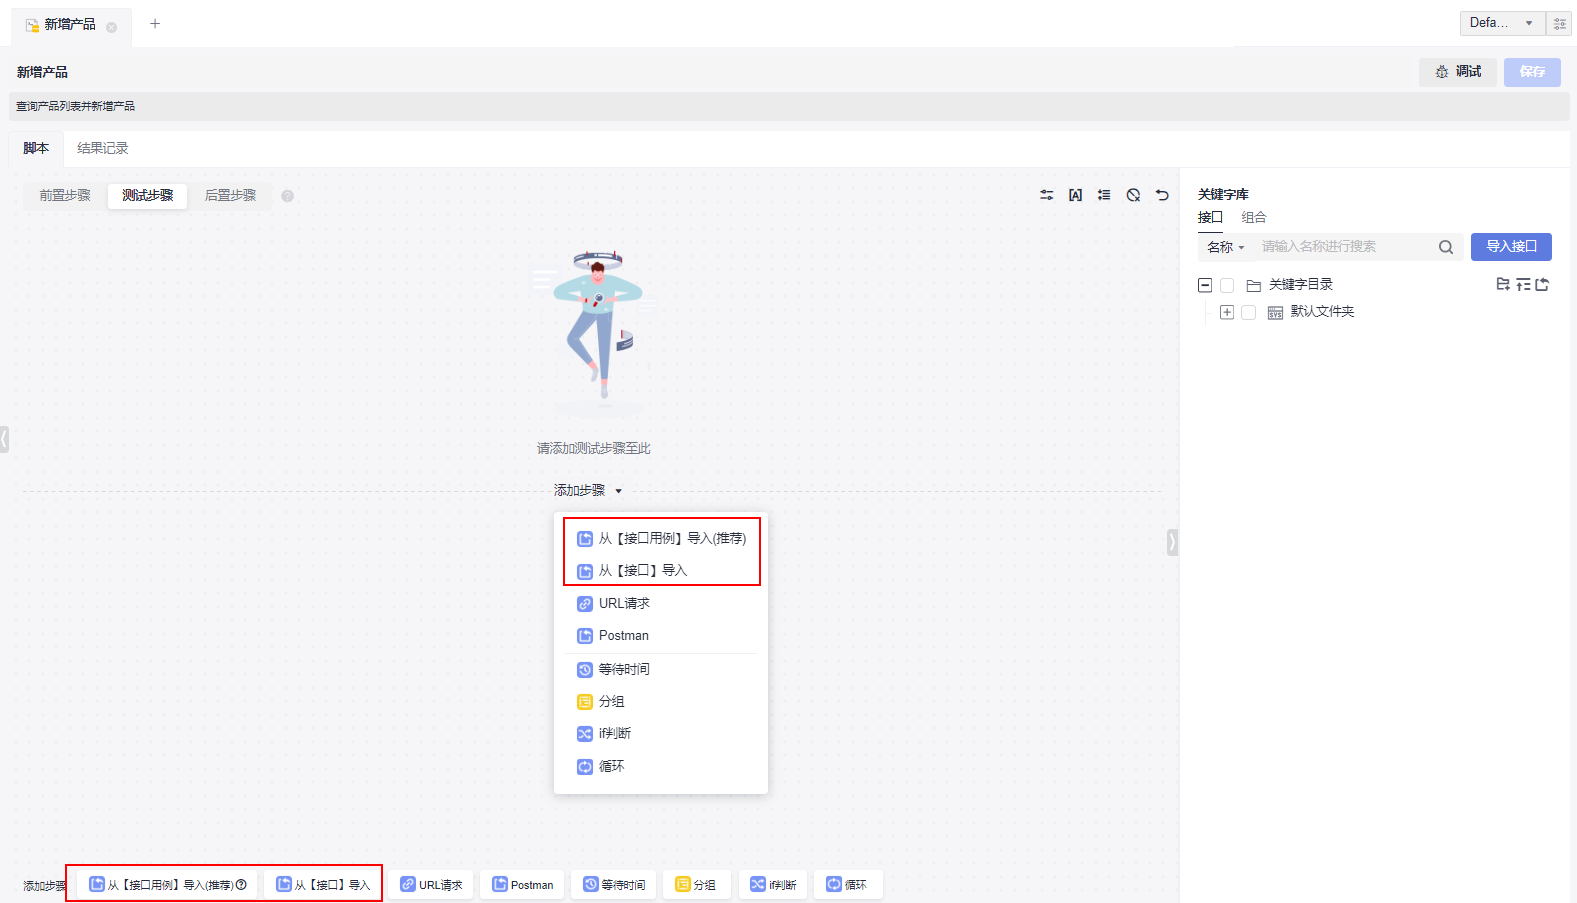The height and width of the screenshot is (903, 1577).
Task: Switch to 前置步骤 tab
Action: (x=65, y=196)
